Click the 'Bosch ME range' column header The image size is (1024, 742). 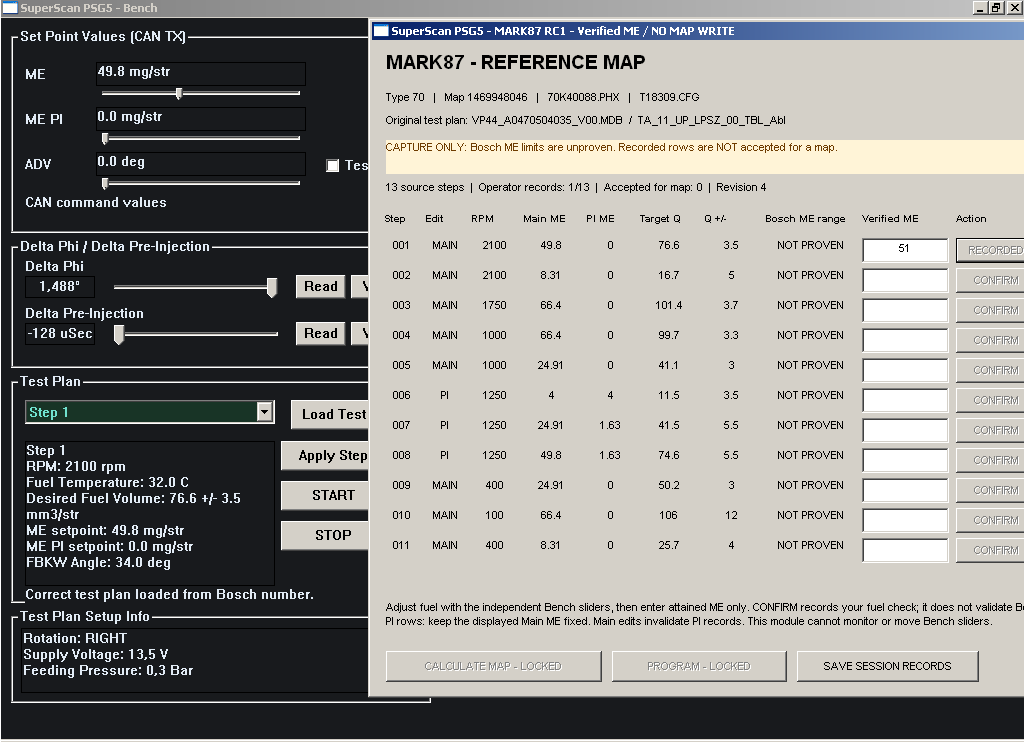tap(805, 219)
